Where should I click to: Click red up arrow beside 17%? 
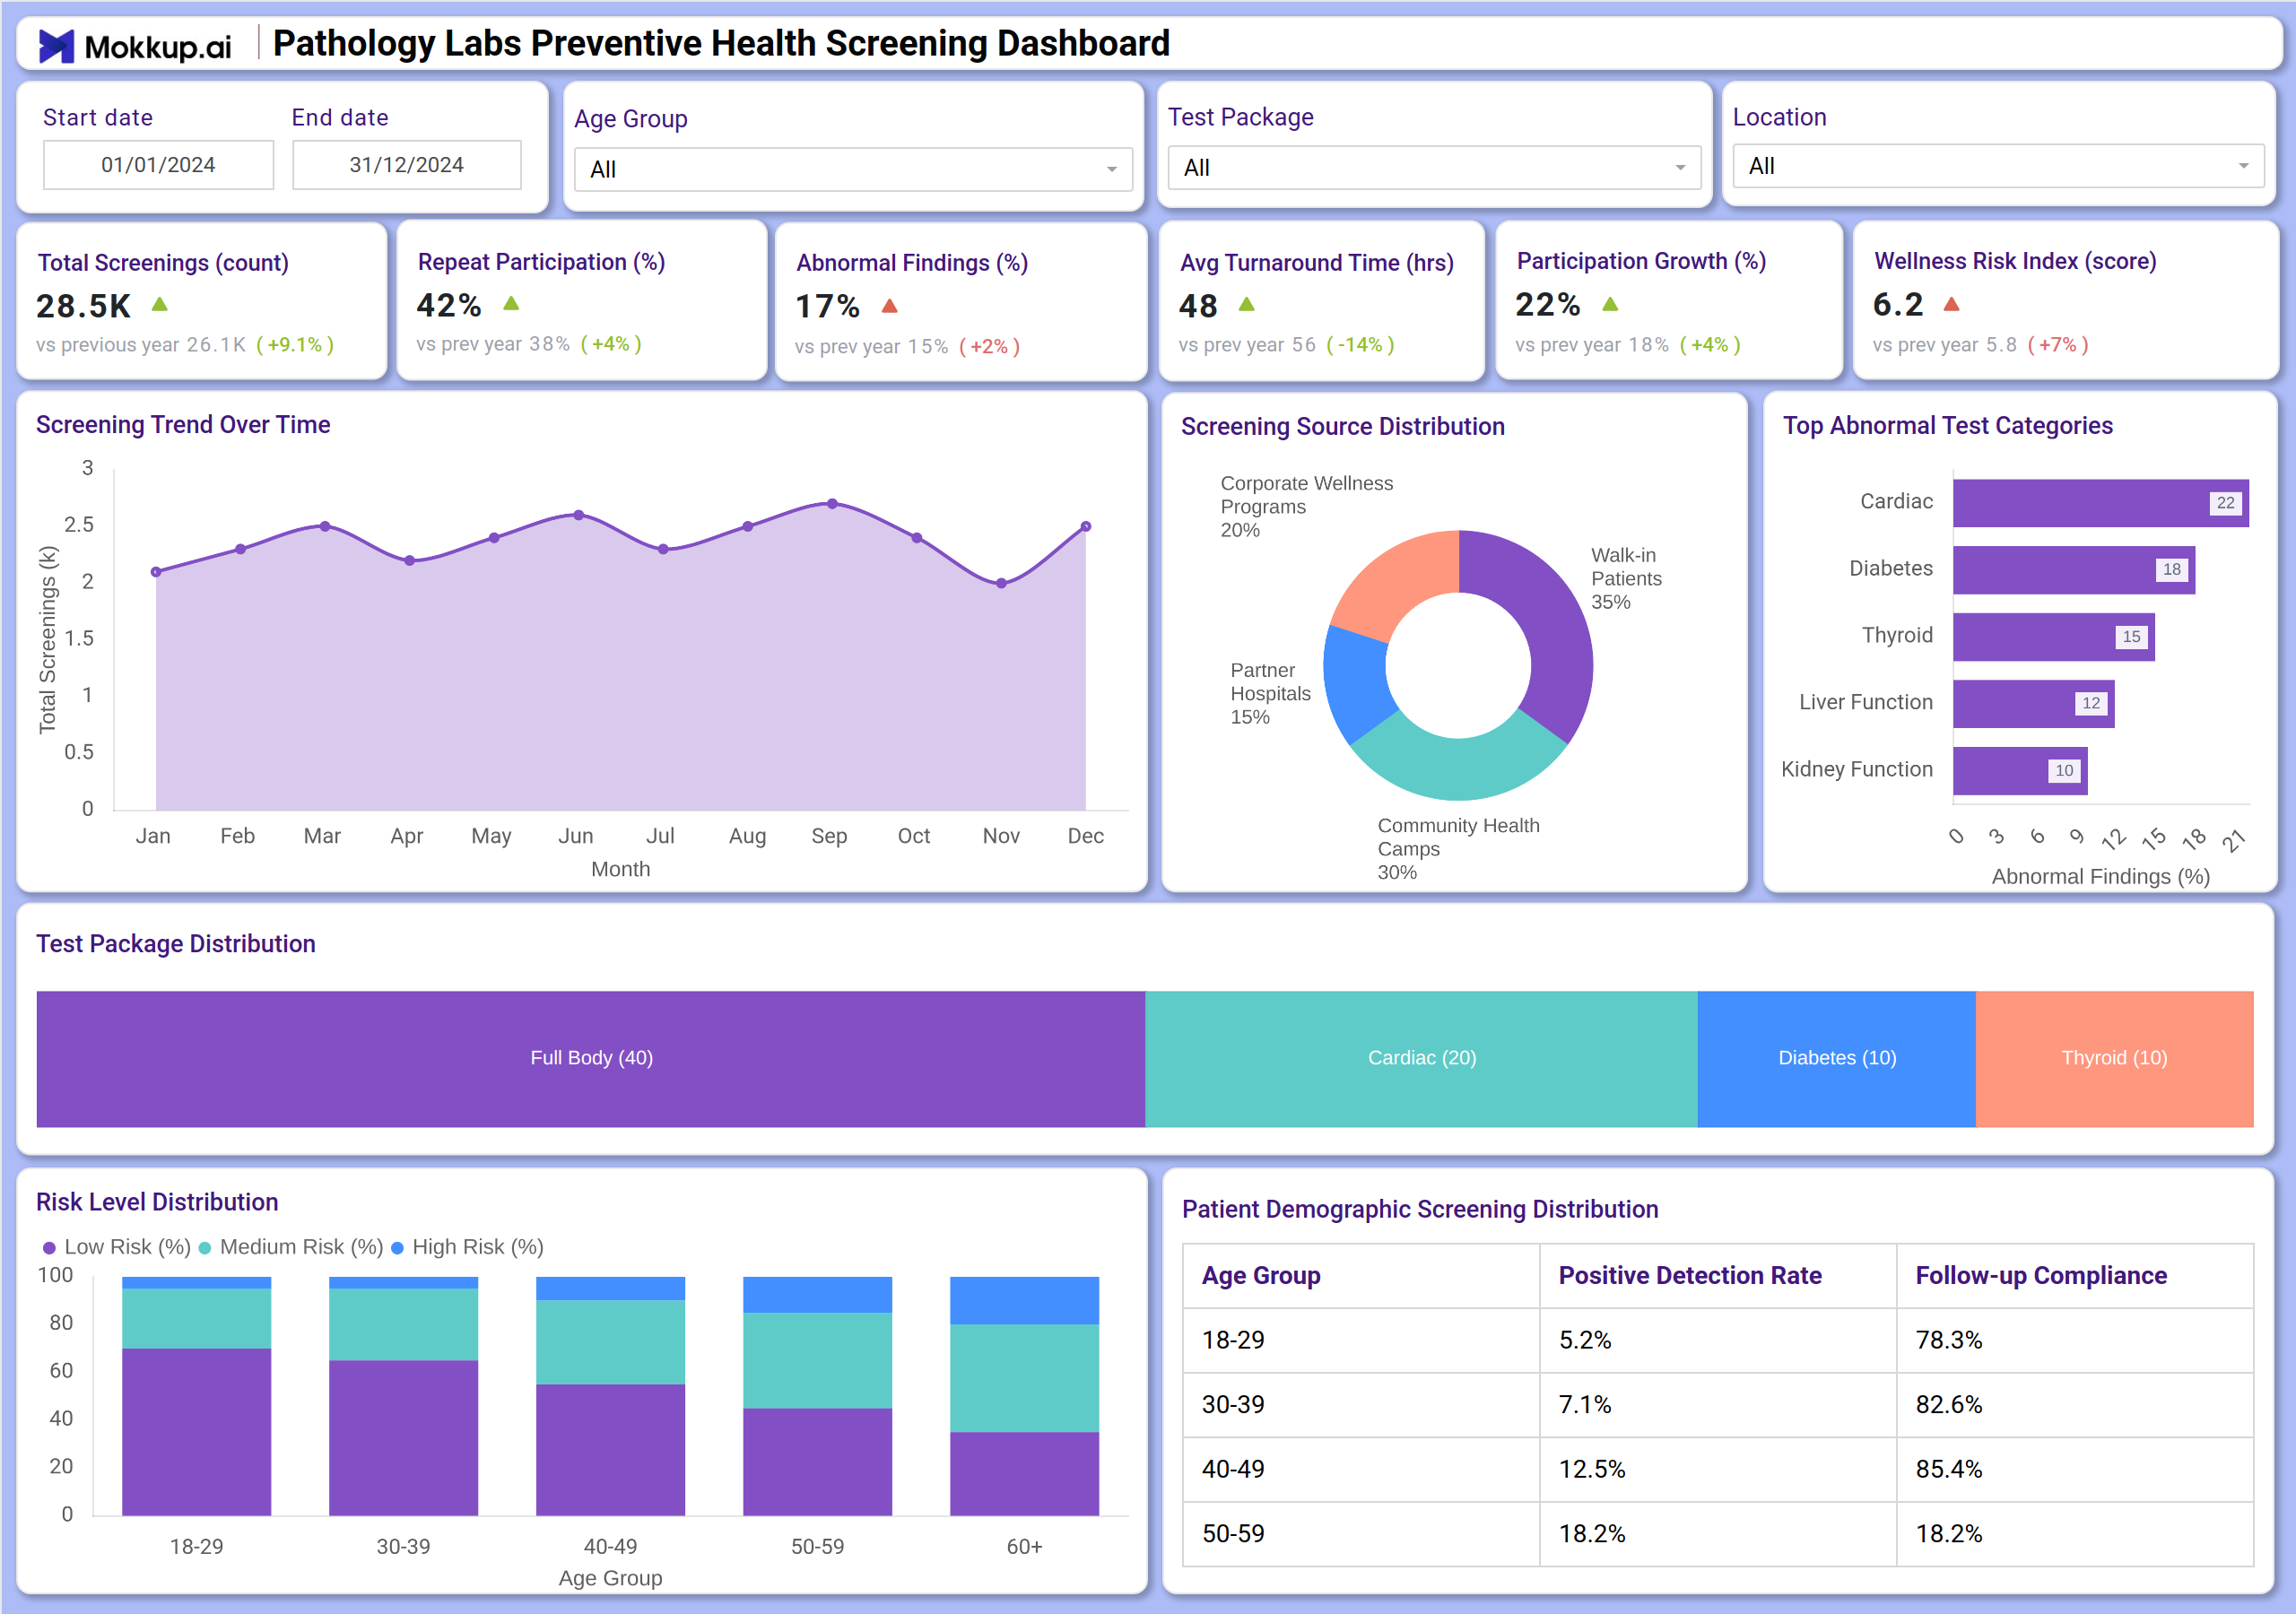(889, 305)
